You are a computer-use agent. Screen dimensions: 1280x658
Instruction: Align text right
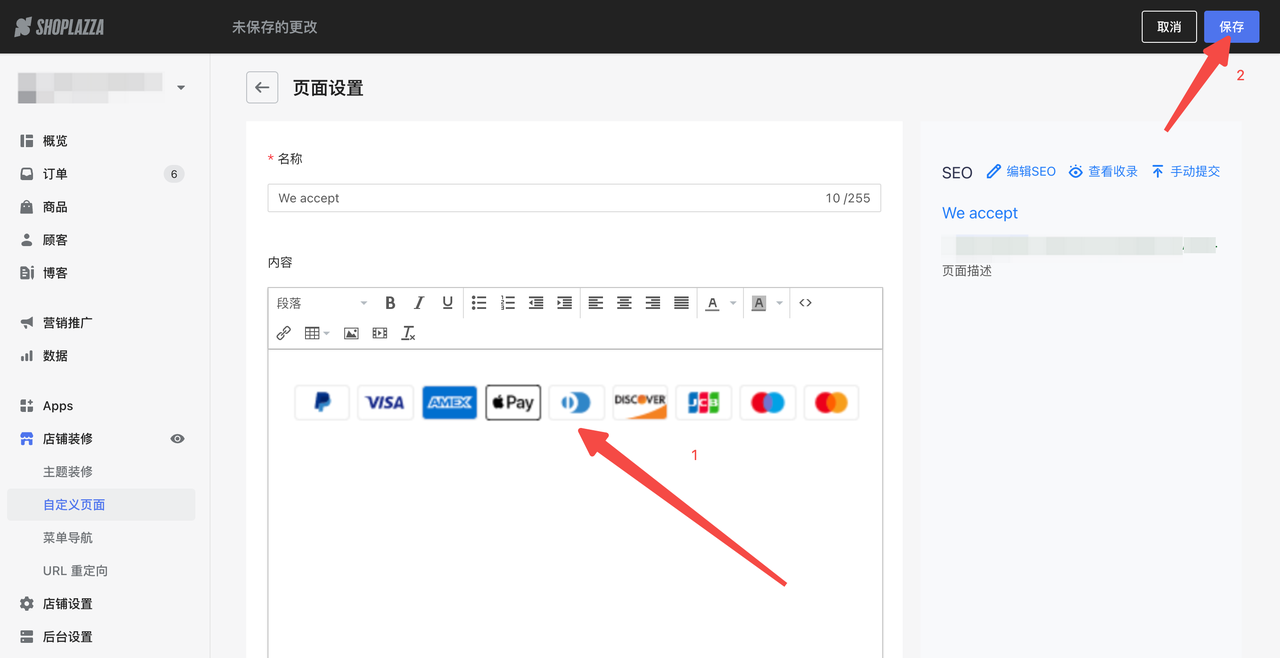(653, 303)
